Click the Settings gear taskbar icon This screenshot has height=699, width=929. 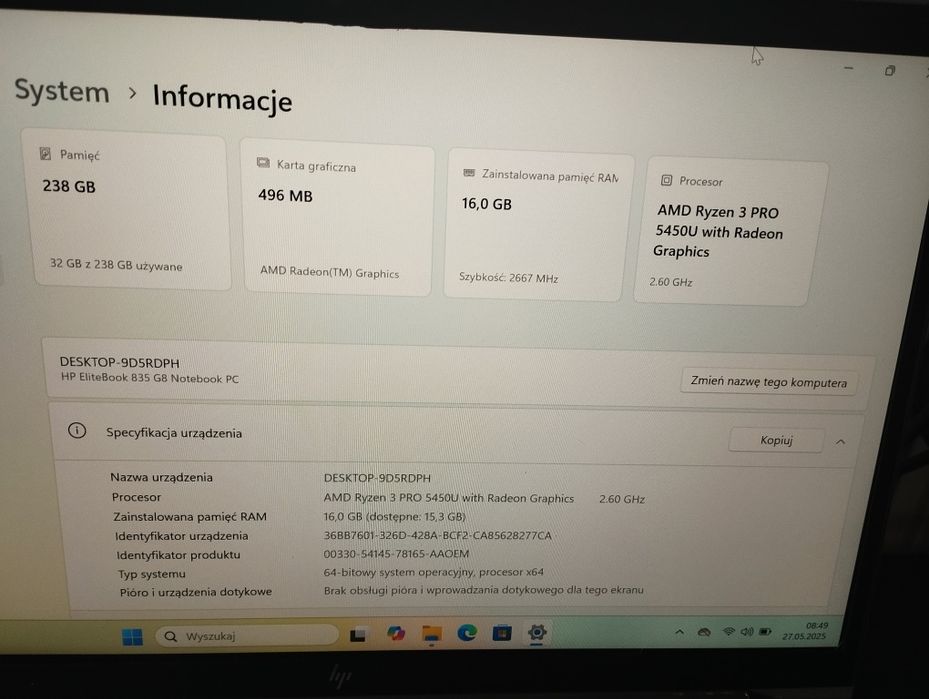[x=537, y=632]
